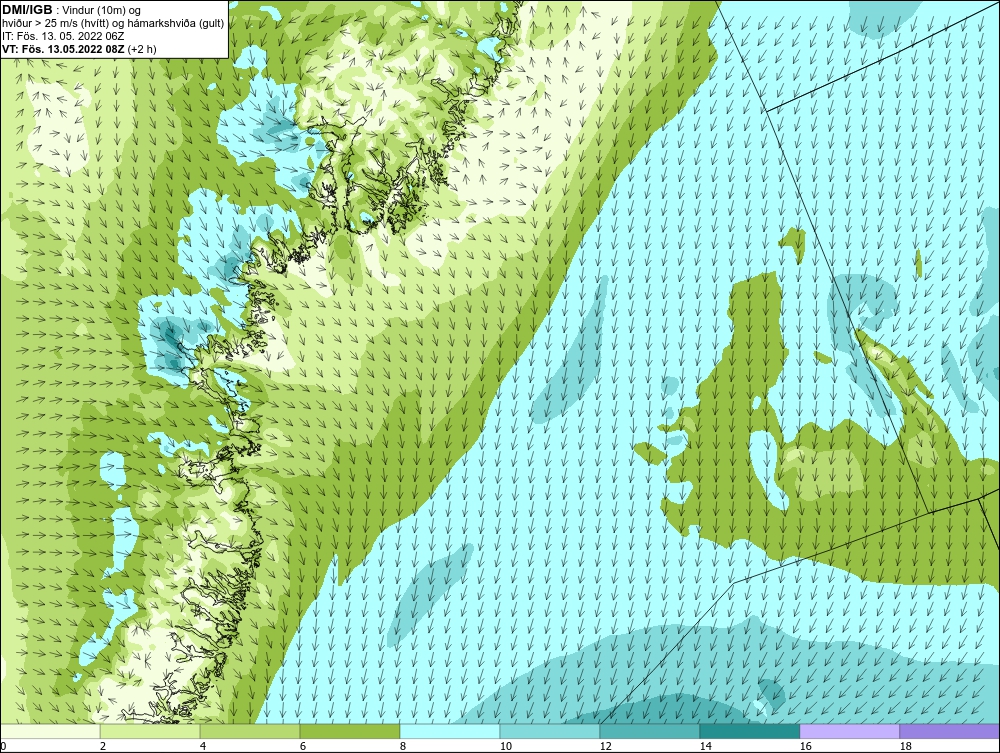
Task: Click the 14–16 m/s dark teal swatch
Action: click(x=750, y=731)
